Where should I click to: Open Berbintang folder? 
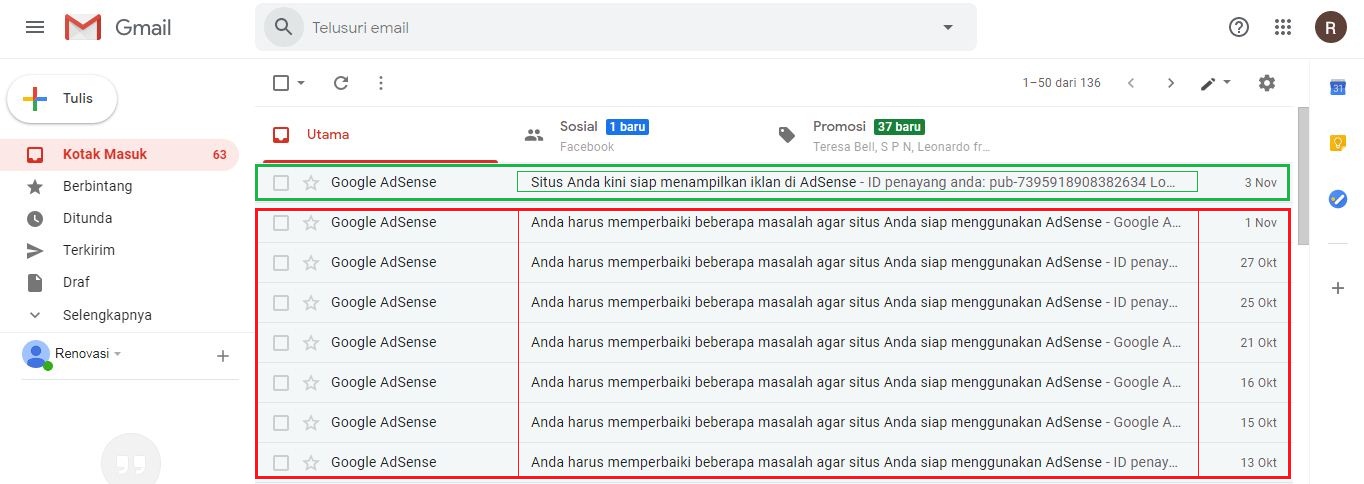point(120,186)
